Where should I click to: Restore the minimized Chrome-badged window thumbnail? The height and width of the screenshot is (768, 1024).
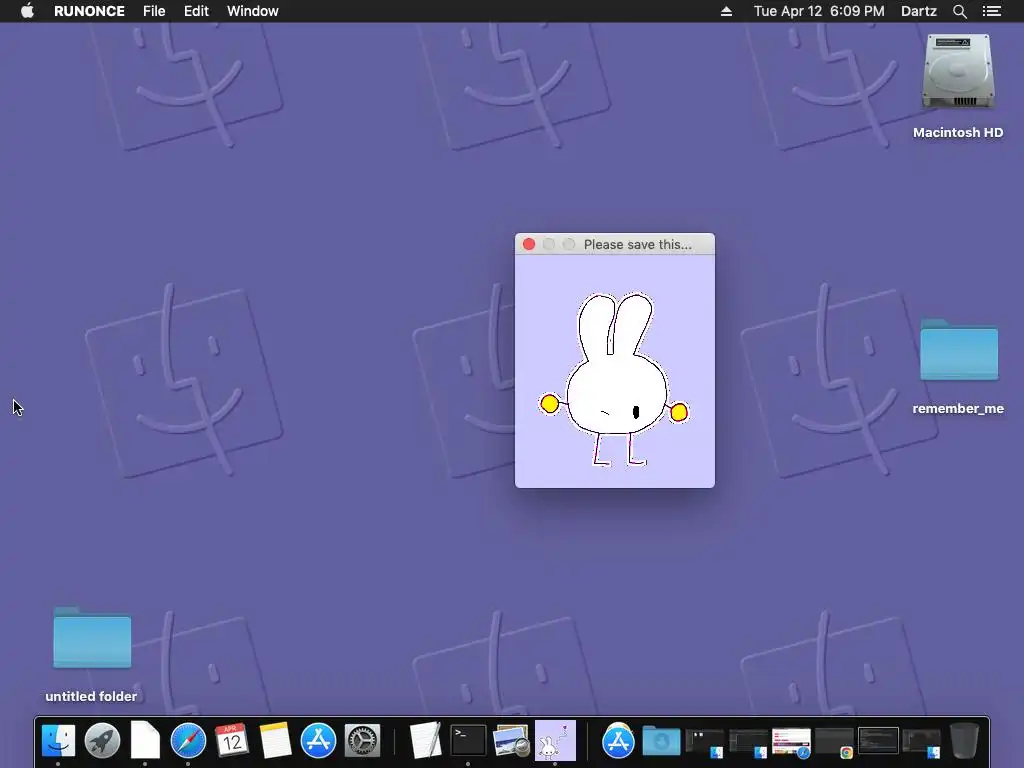834,743
